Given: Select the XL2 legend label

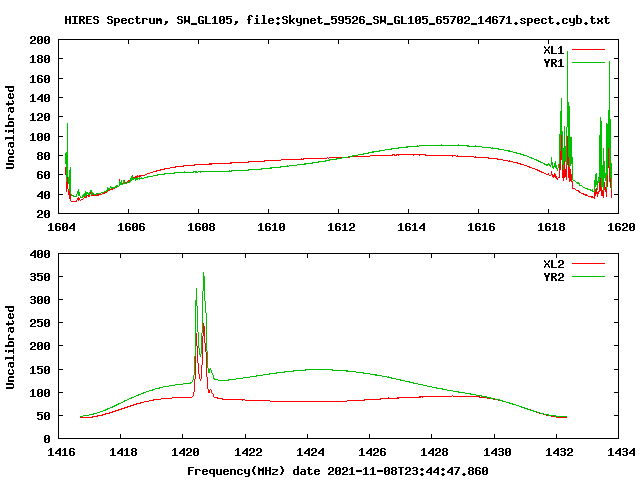Looking at the screenshot, I should (553, 264).
